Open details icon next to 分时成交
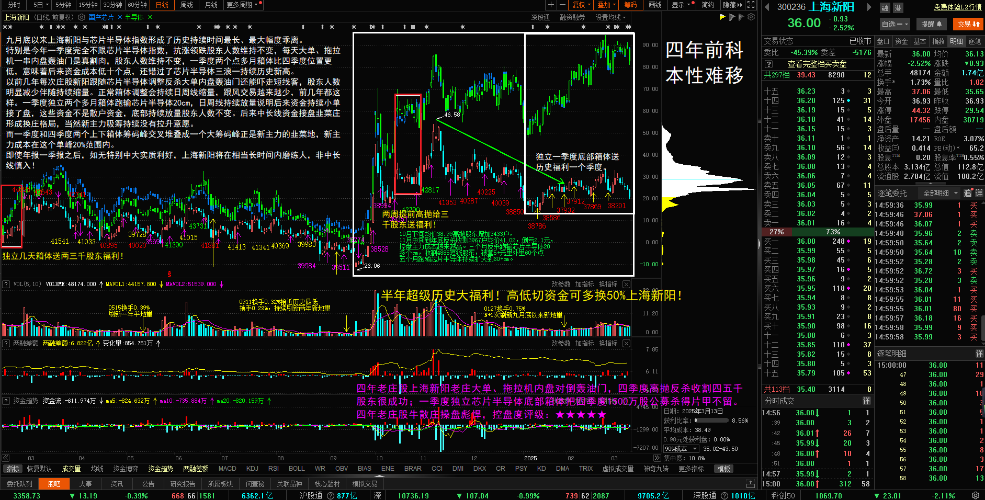The width and height of the screenshot is (985, 500). (866, 400)
